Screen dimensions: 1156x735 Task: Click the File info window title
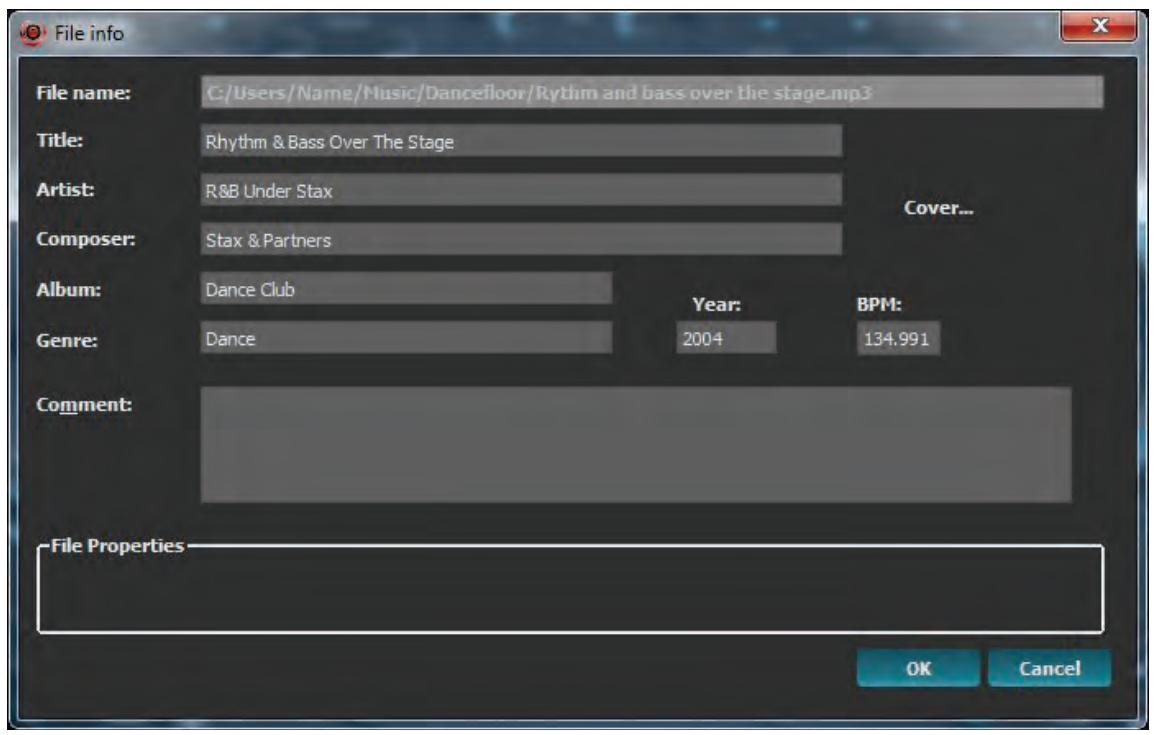click(89, 33)
